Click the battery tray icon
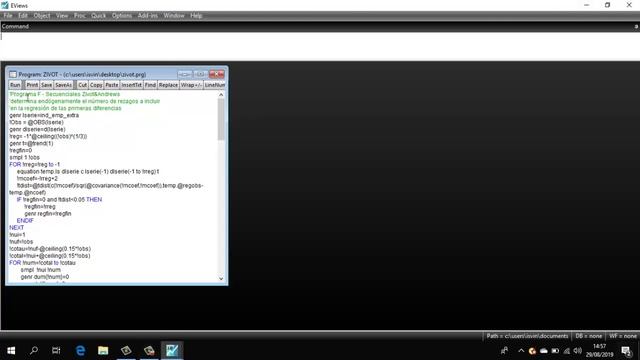640x360 pixels. pyautogui.click(x=555, y=351)
